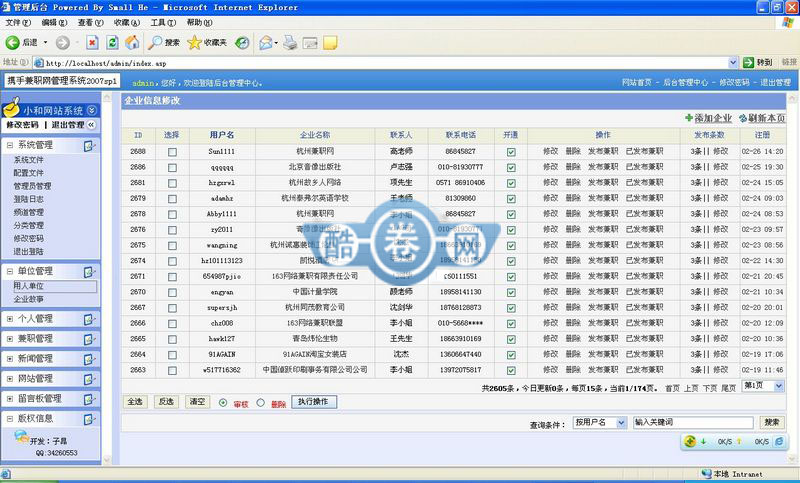Open Favorites star icon
This screenshot has width=800, height=483.
[x=194, y=43]
